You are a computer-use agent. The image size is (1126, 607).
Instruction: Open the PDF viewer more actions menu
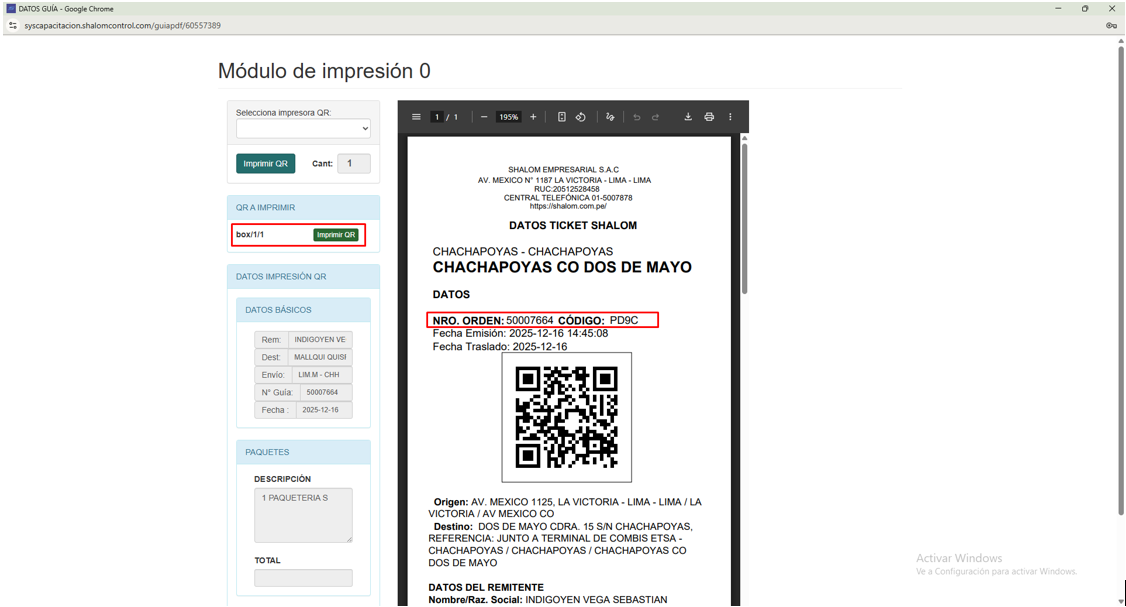pyautogui.click(x=730, y=117)
